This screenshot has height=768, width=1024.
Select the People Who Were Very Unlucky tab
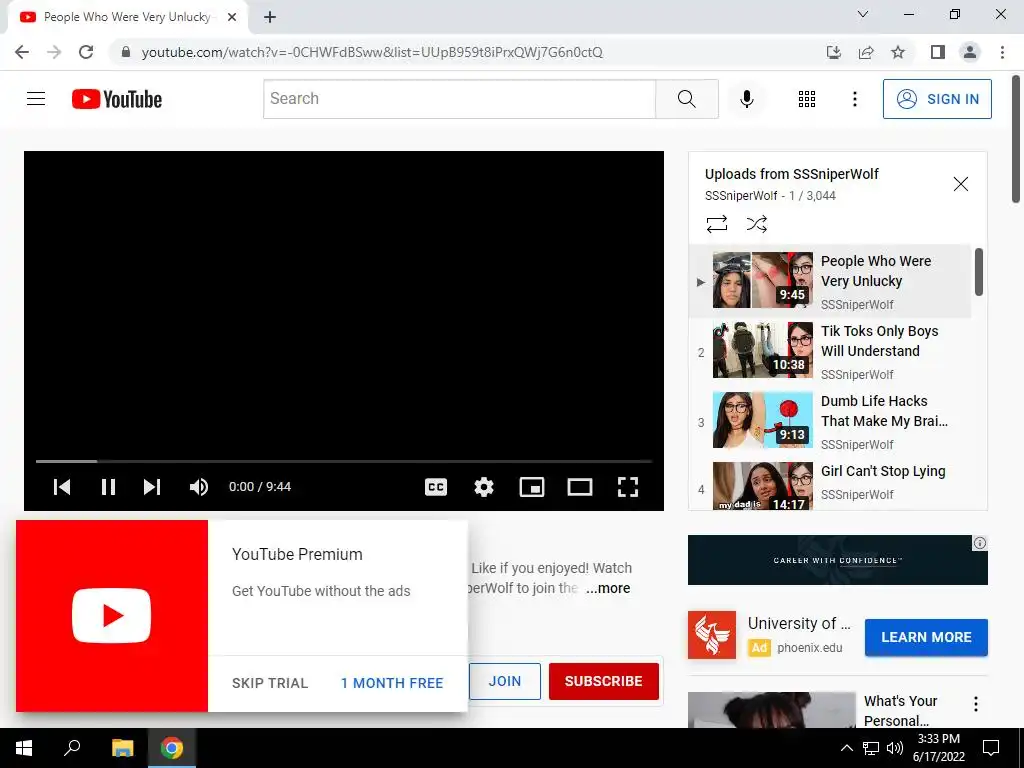128,18
